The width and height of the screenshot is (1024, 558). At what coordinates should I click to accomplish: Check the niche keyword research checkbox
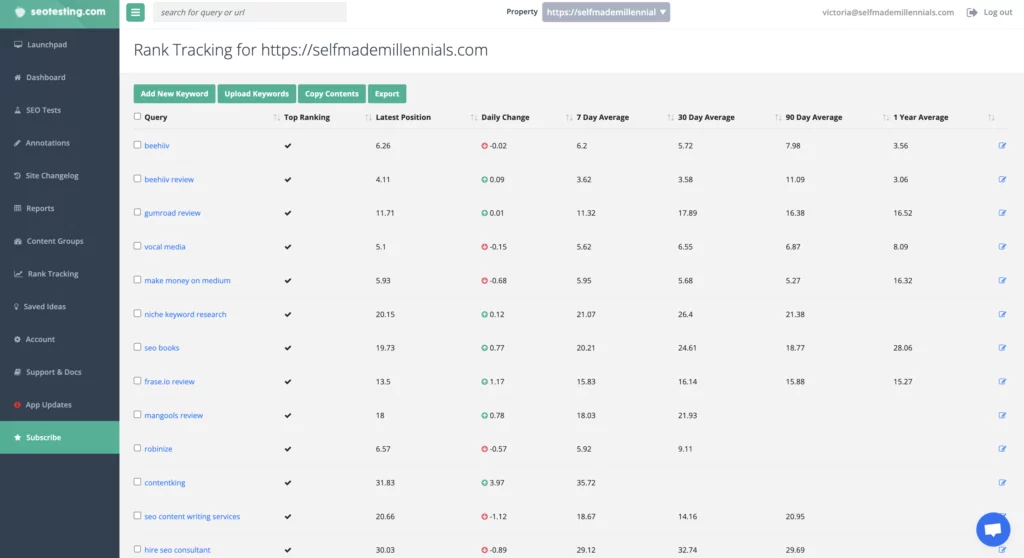tap(137, 314)
